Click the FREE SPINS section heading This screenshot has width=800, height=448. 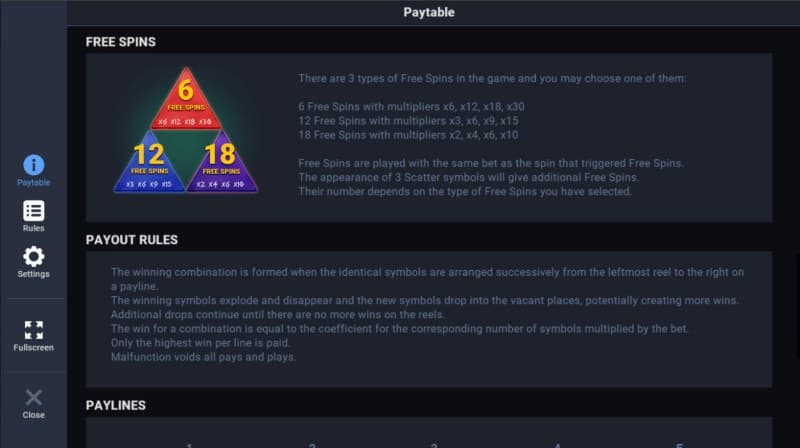tap(120, 42)
